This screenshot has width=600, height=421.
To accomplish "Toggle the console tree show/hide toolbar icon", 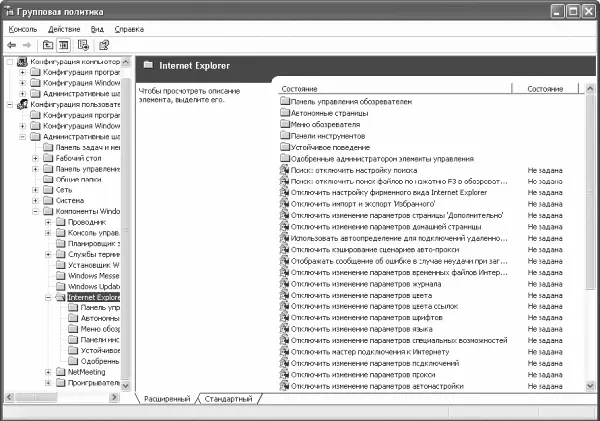I will [64, 45].
